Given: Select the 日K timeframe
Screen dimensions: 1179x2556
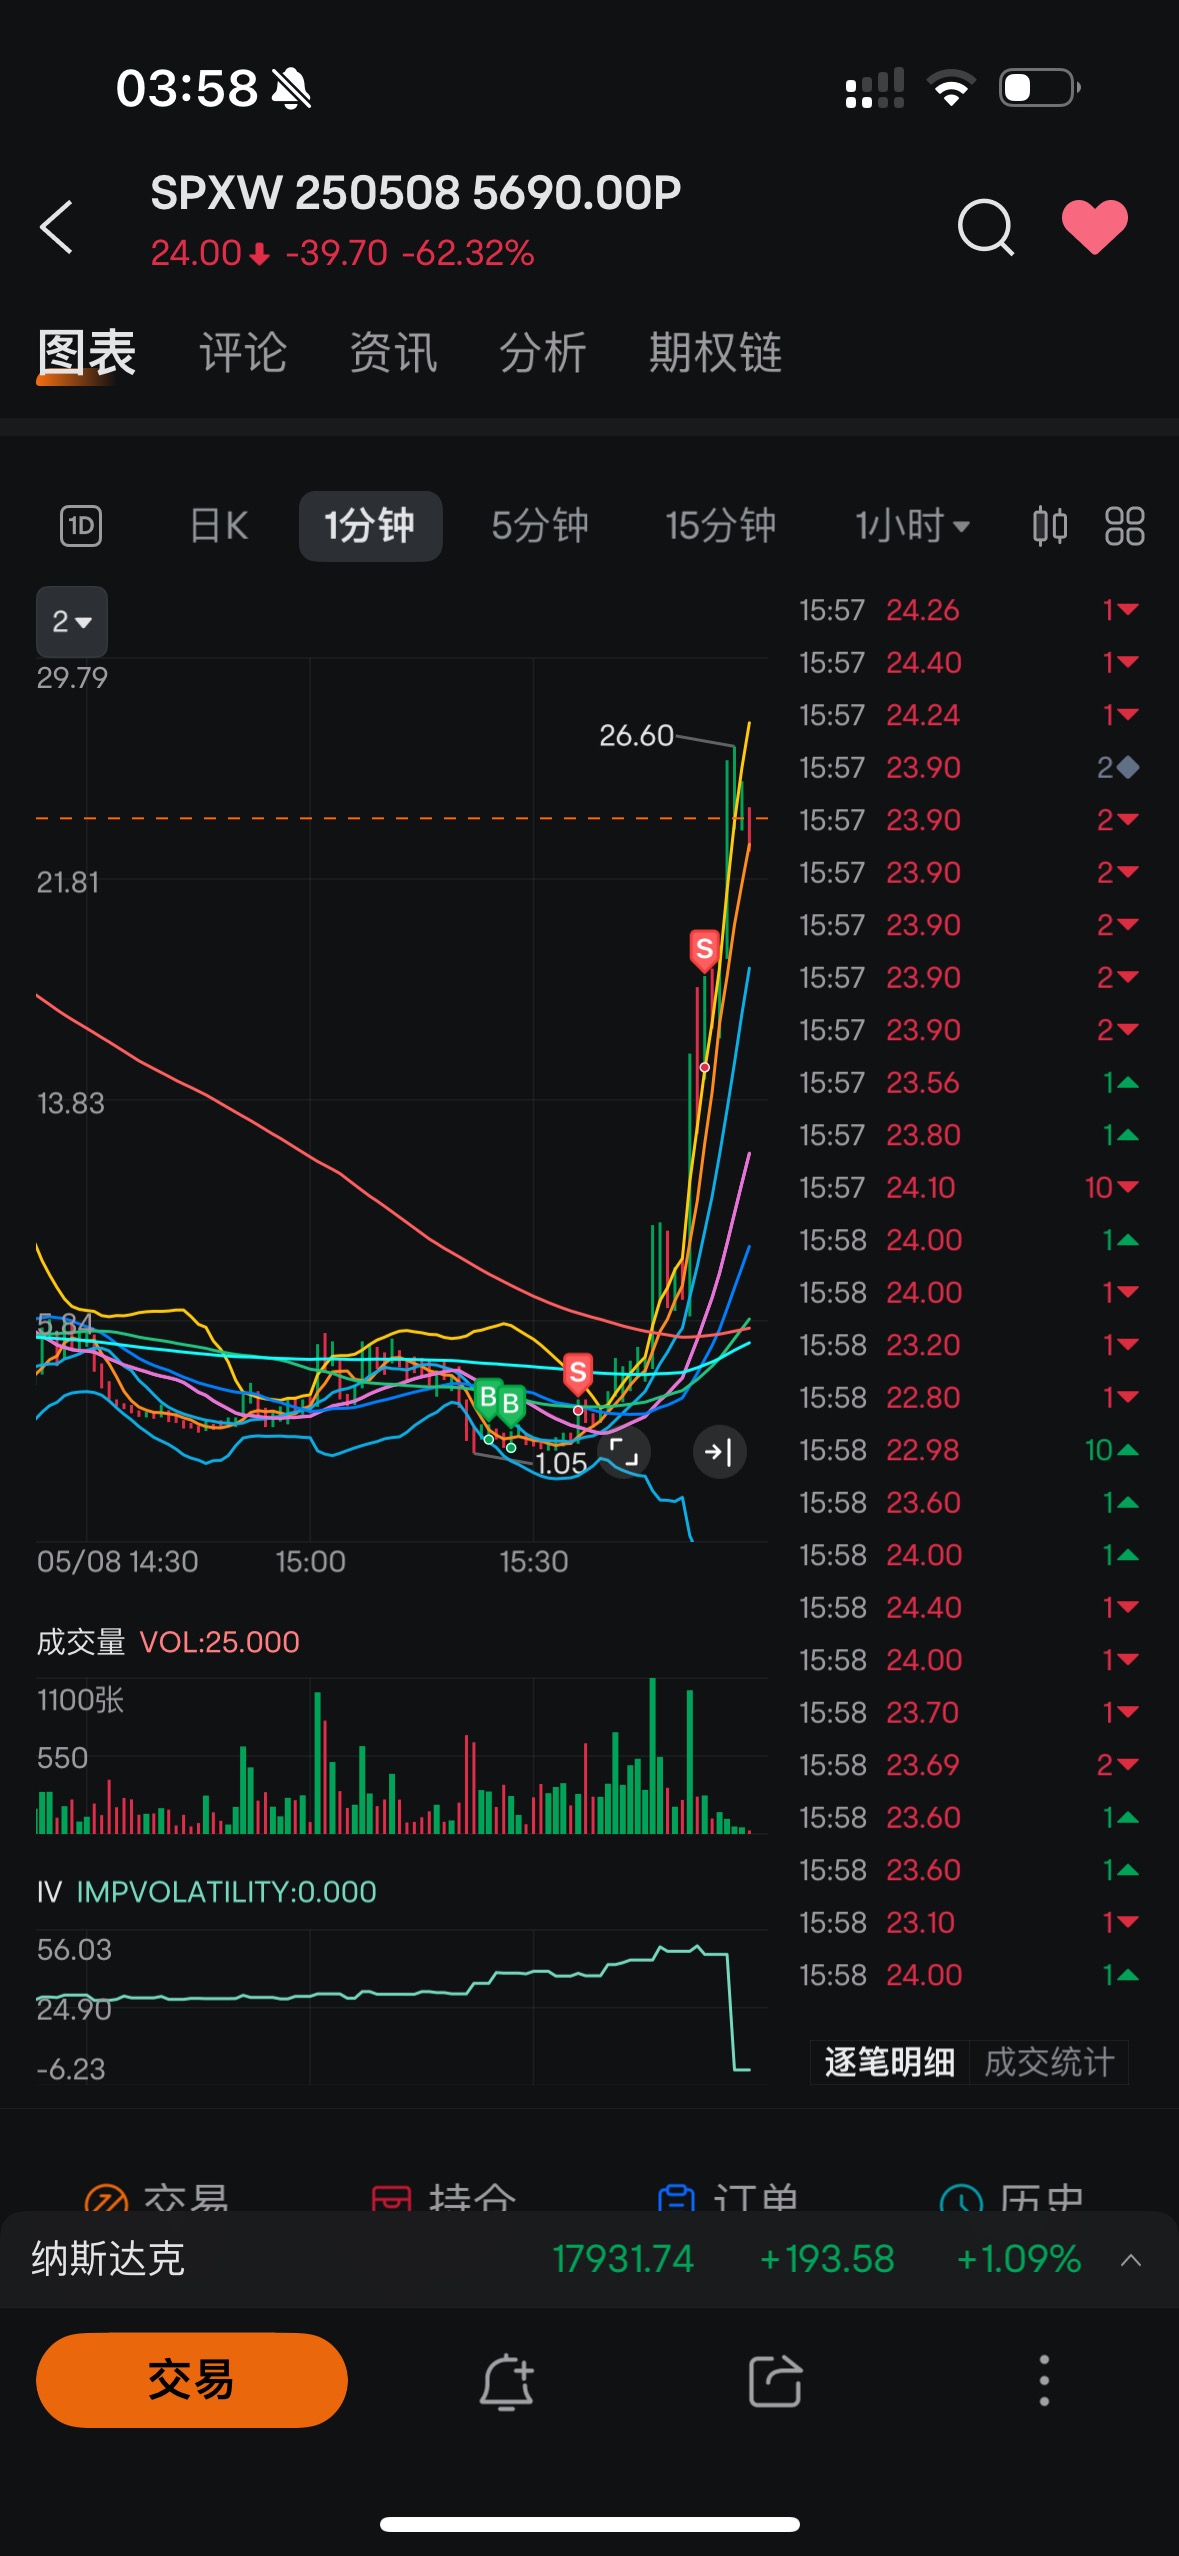Looking at the screenshot, I should point(219,526).
